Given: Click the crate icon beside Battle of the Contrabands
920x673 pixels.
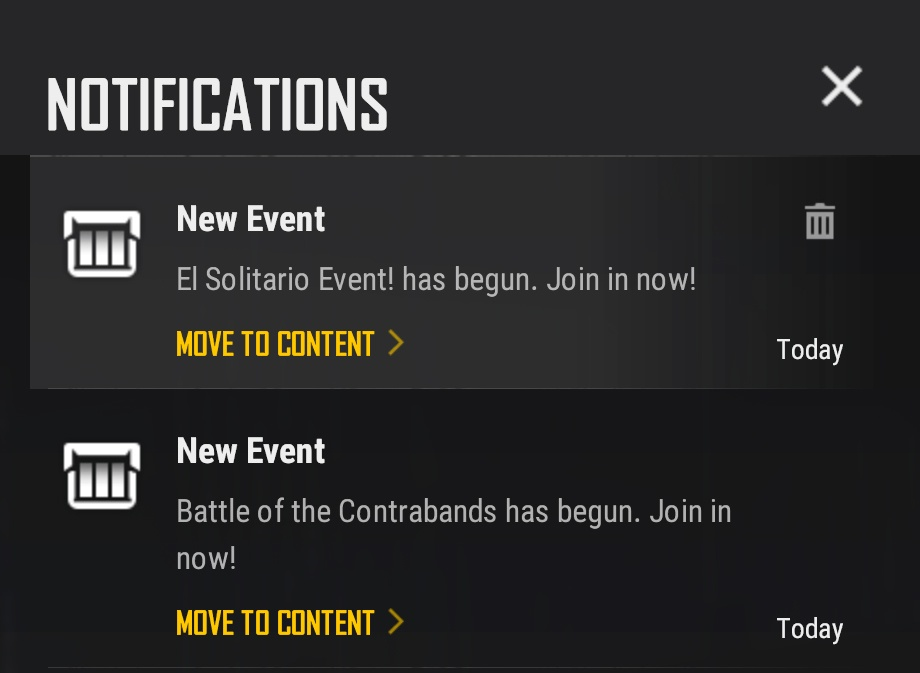Looking at the screenshot, I should 102,475.
